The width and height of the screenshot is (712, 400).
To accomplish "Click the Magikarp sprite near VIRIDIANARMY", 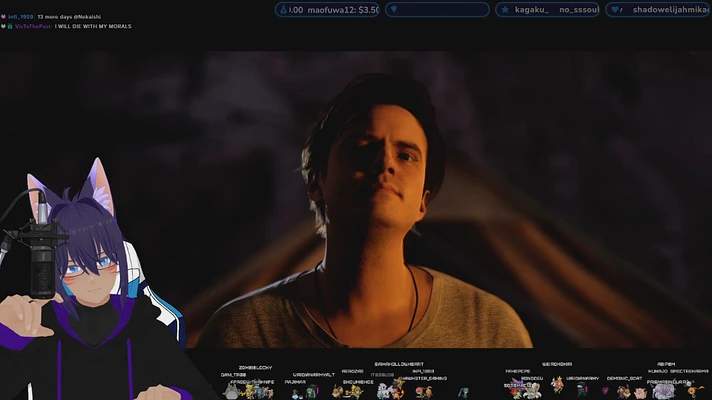I will [x=557, y=385].
